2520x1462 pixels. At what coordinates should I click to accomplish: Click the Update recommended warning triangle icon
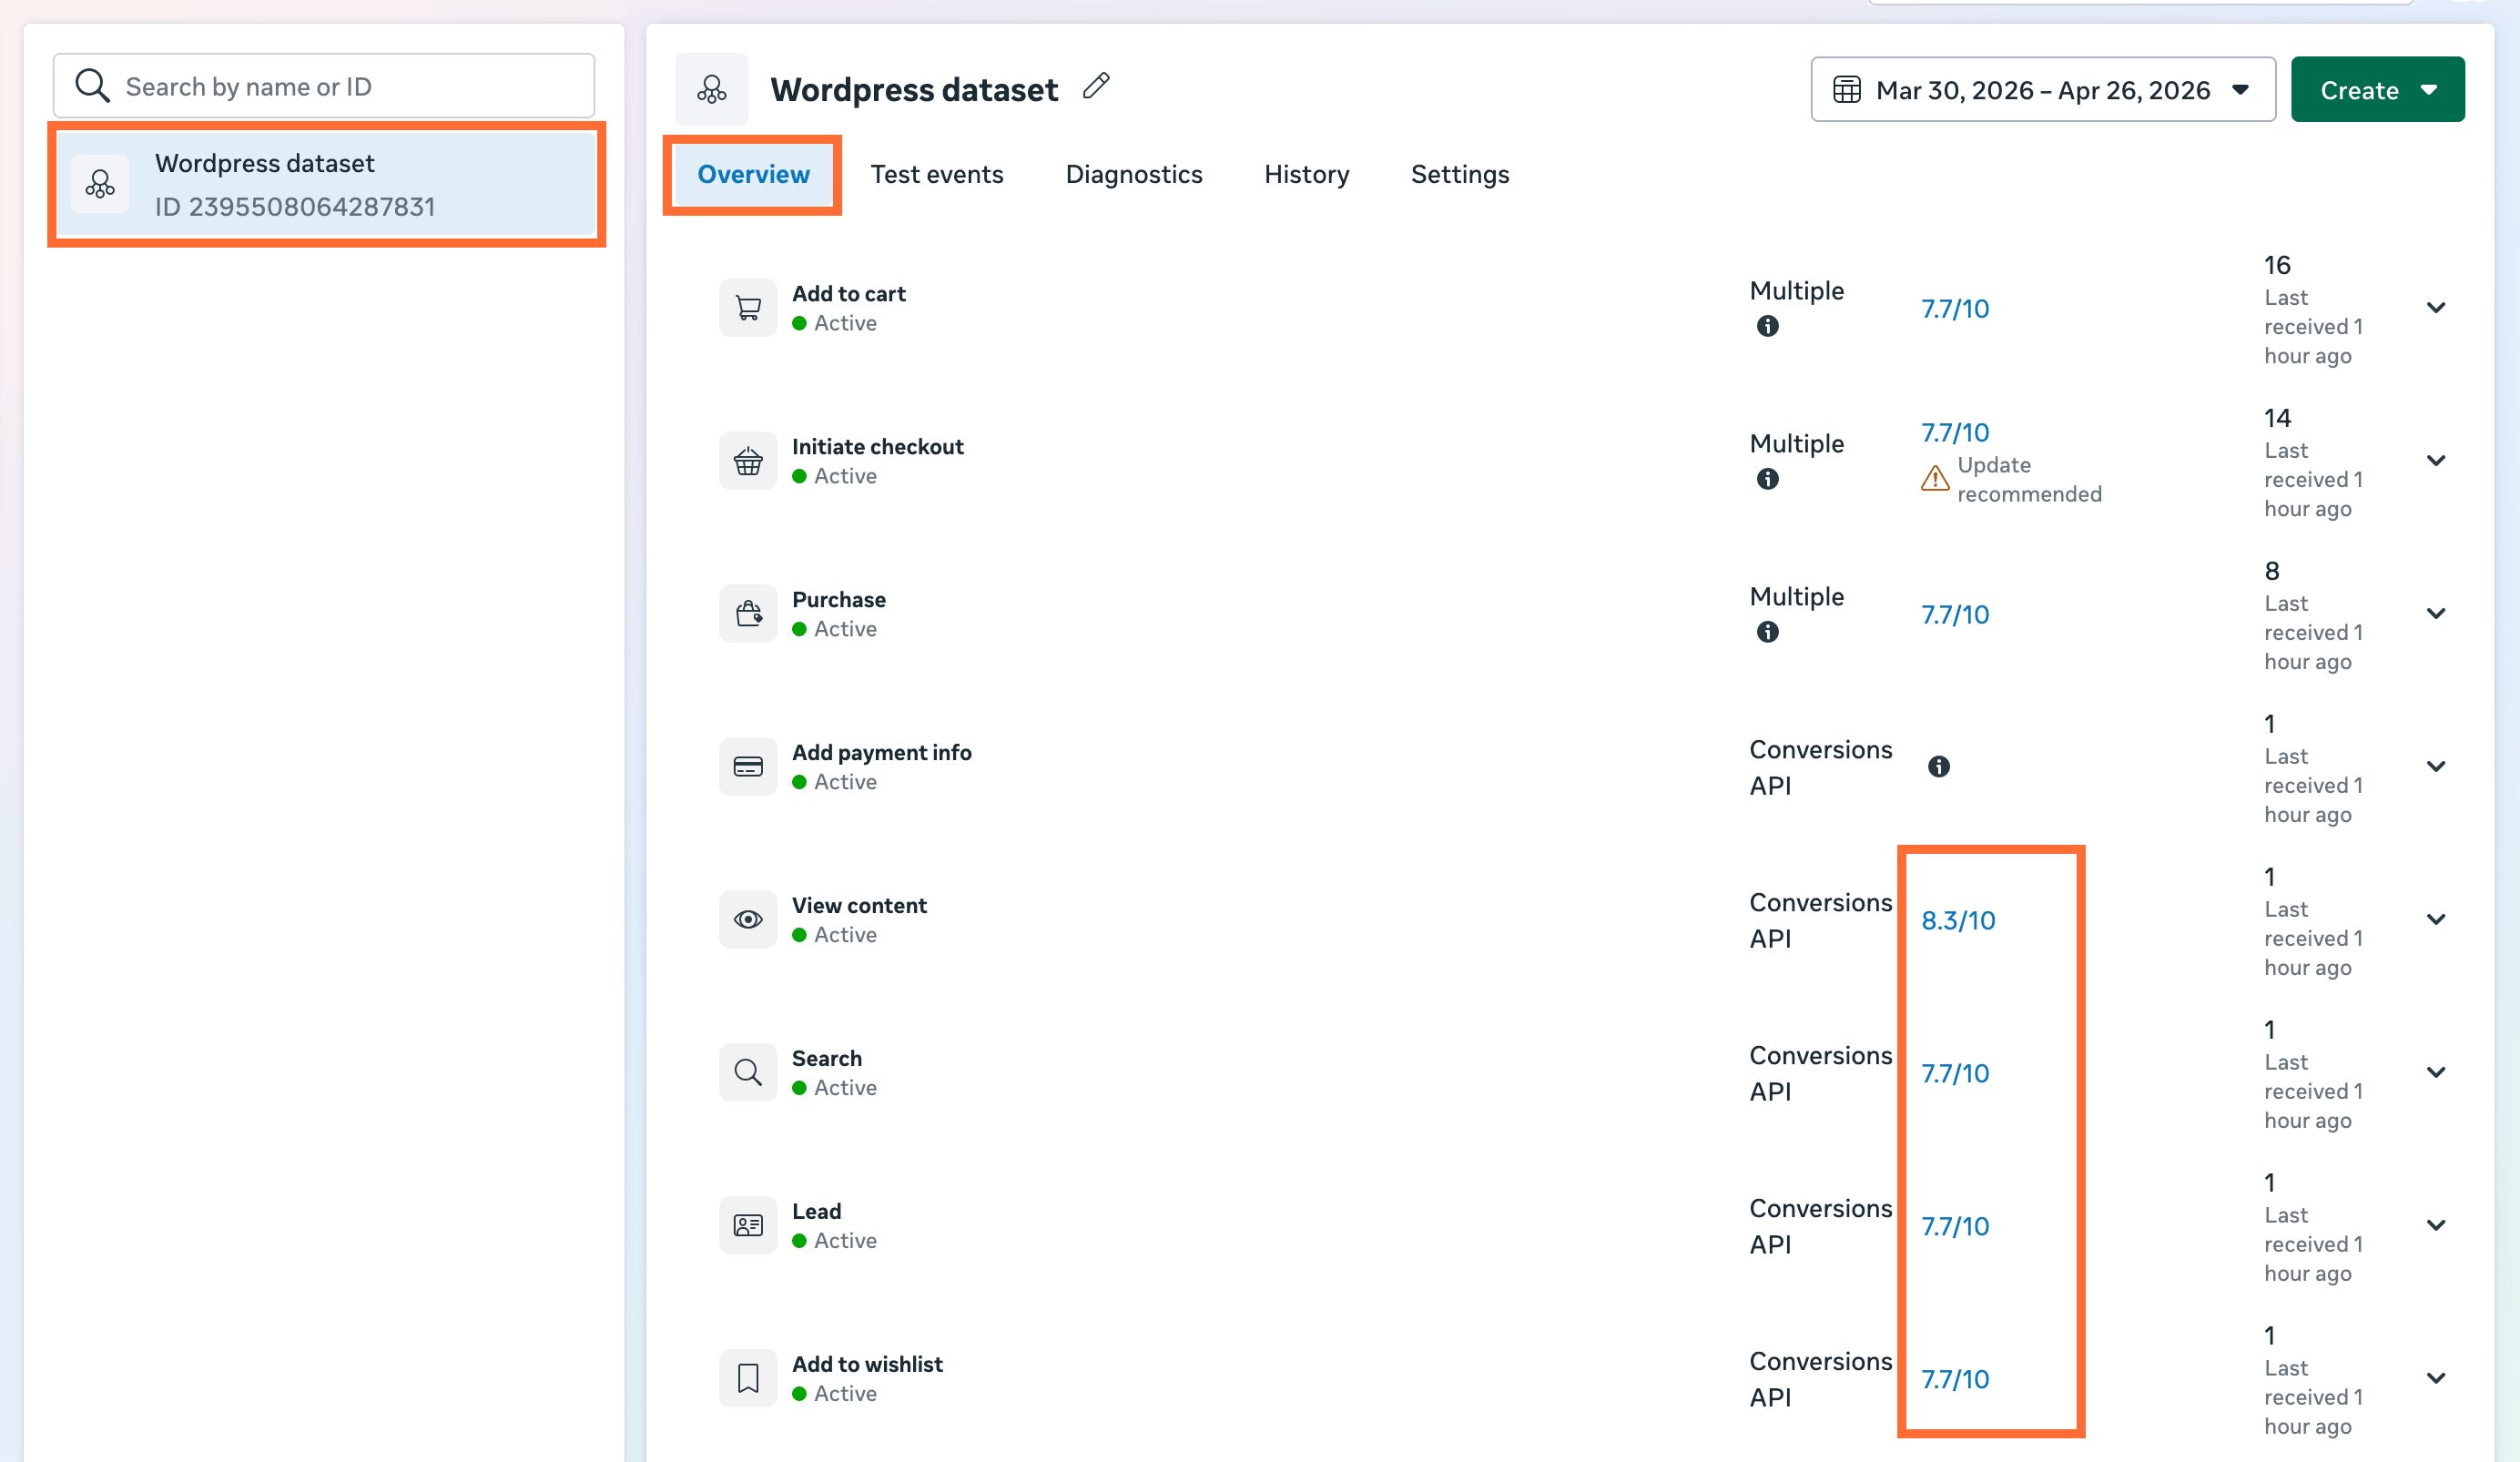[x=1935, y=479]
